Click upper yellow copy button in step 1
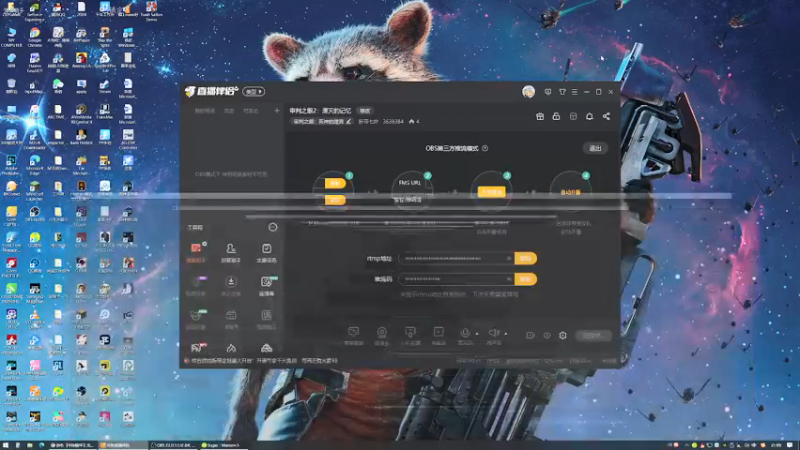 pyautogui.click(x=335, y=183)
